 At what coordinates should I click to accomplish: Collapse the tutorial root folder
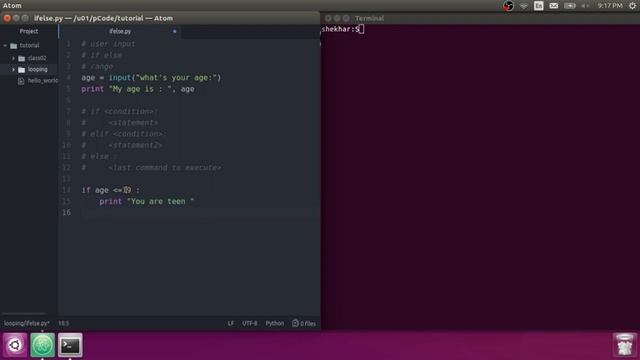click(x=5, y=45)
